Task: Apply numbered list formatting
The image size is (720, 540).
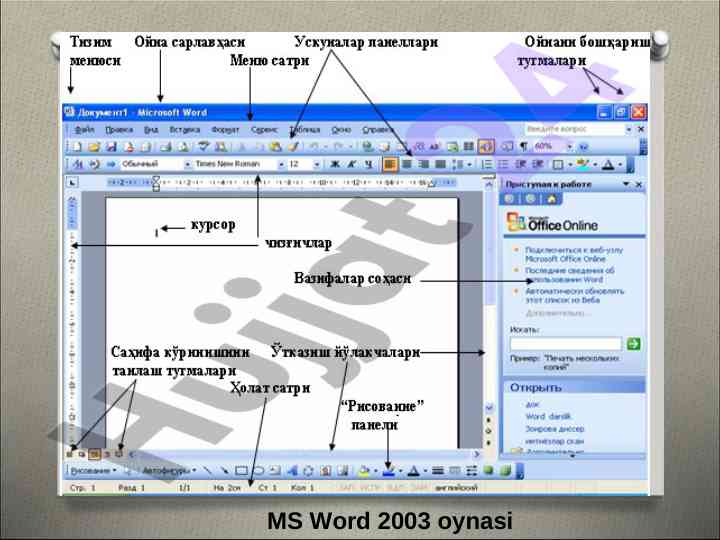Action: point(487,164)
